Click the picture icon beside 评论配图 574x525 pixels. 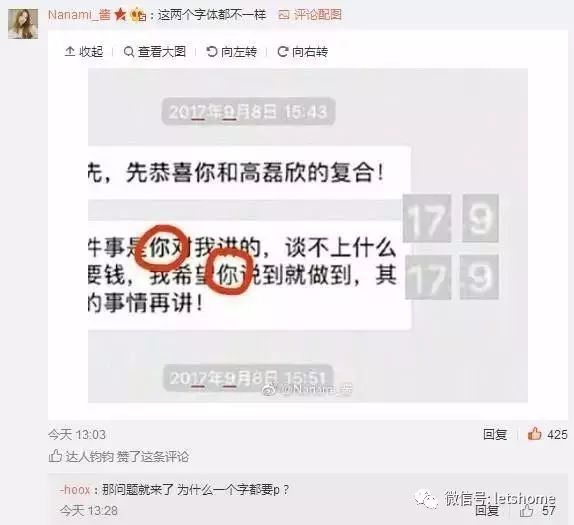(x=284, y=15)
